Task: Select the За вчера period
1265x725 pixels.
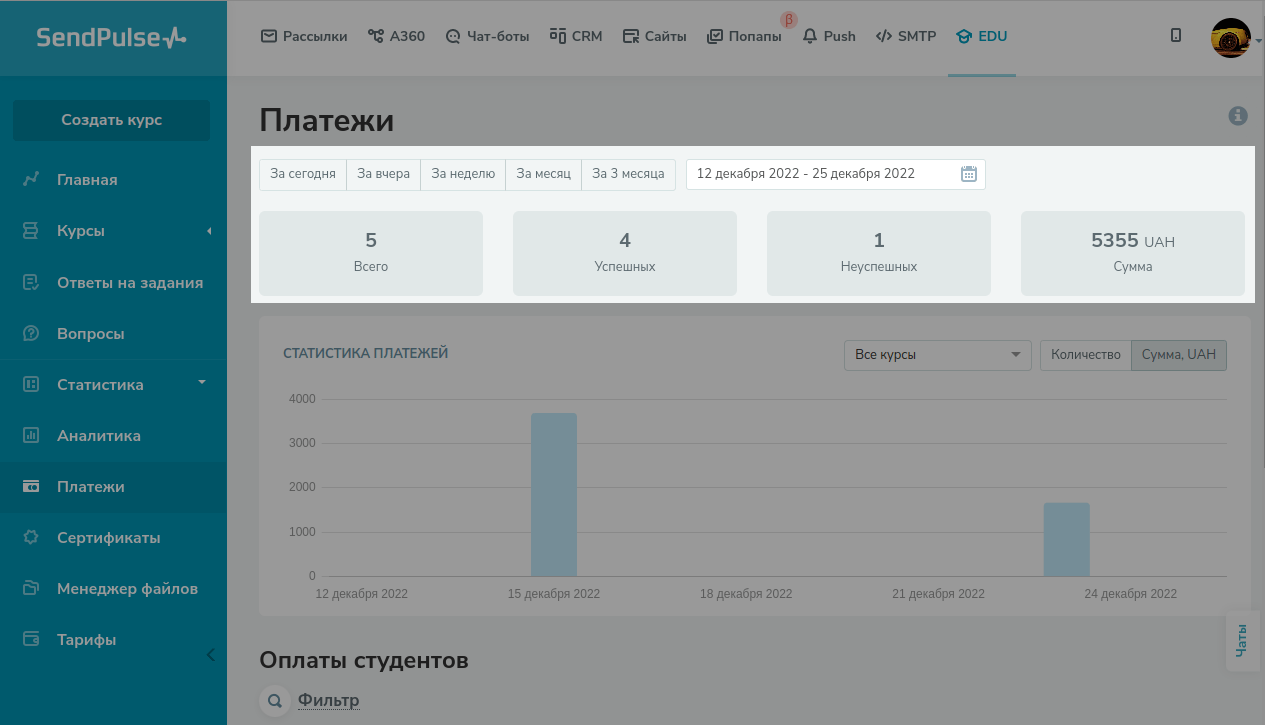Action: (x=384, y=174)
